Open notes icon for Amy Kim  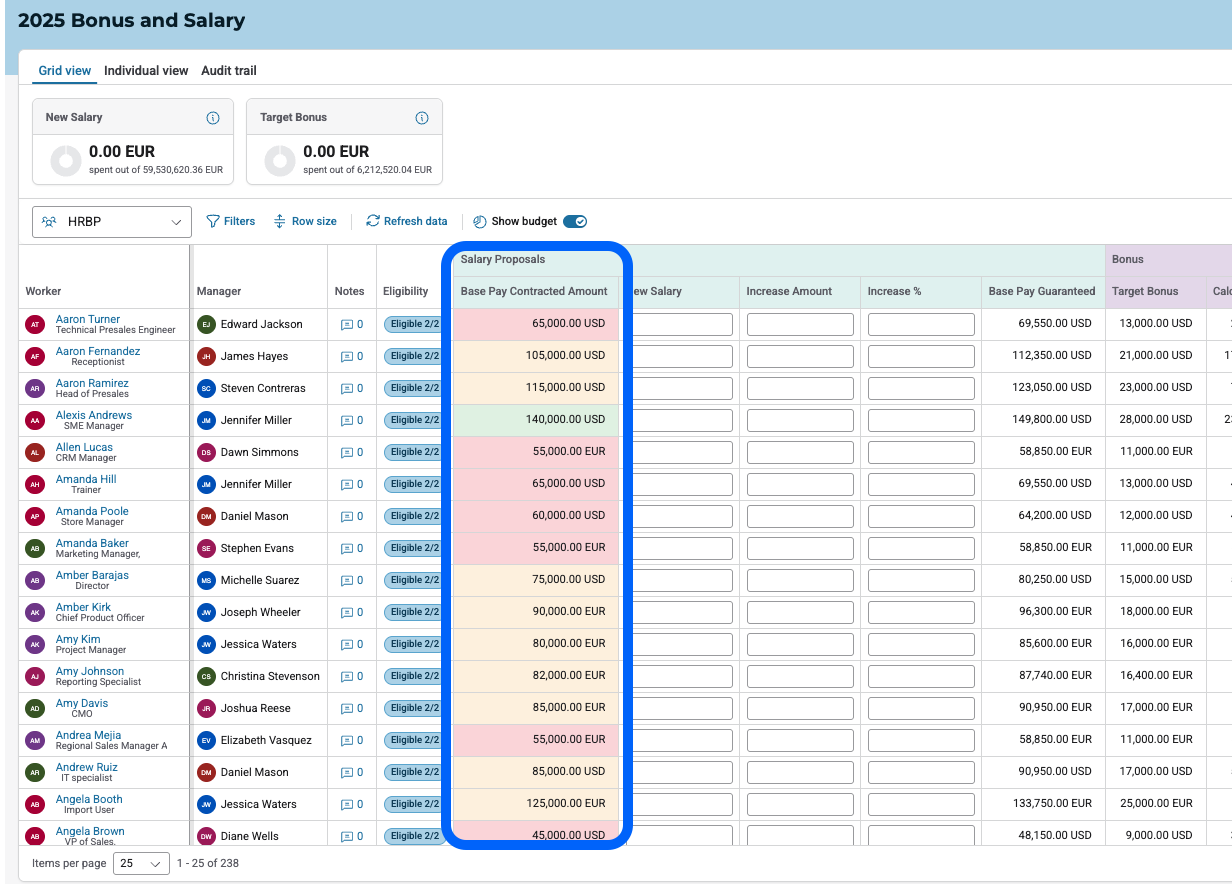(347, 645)
